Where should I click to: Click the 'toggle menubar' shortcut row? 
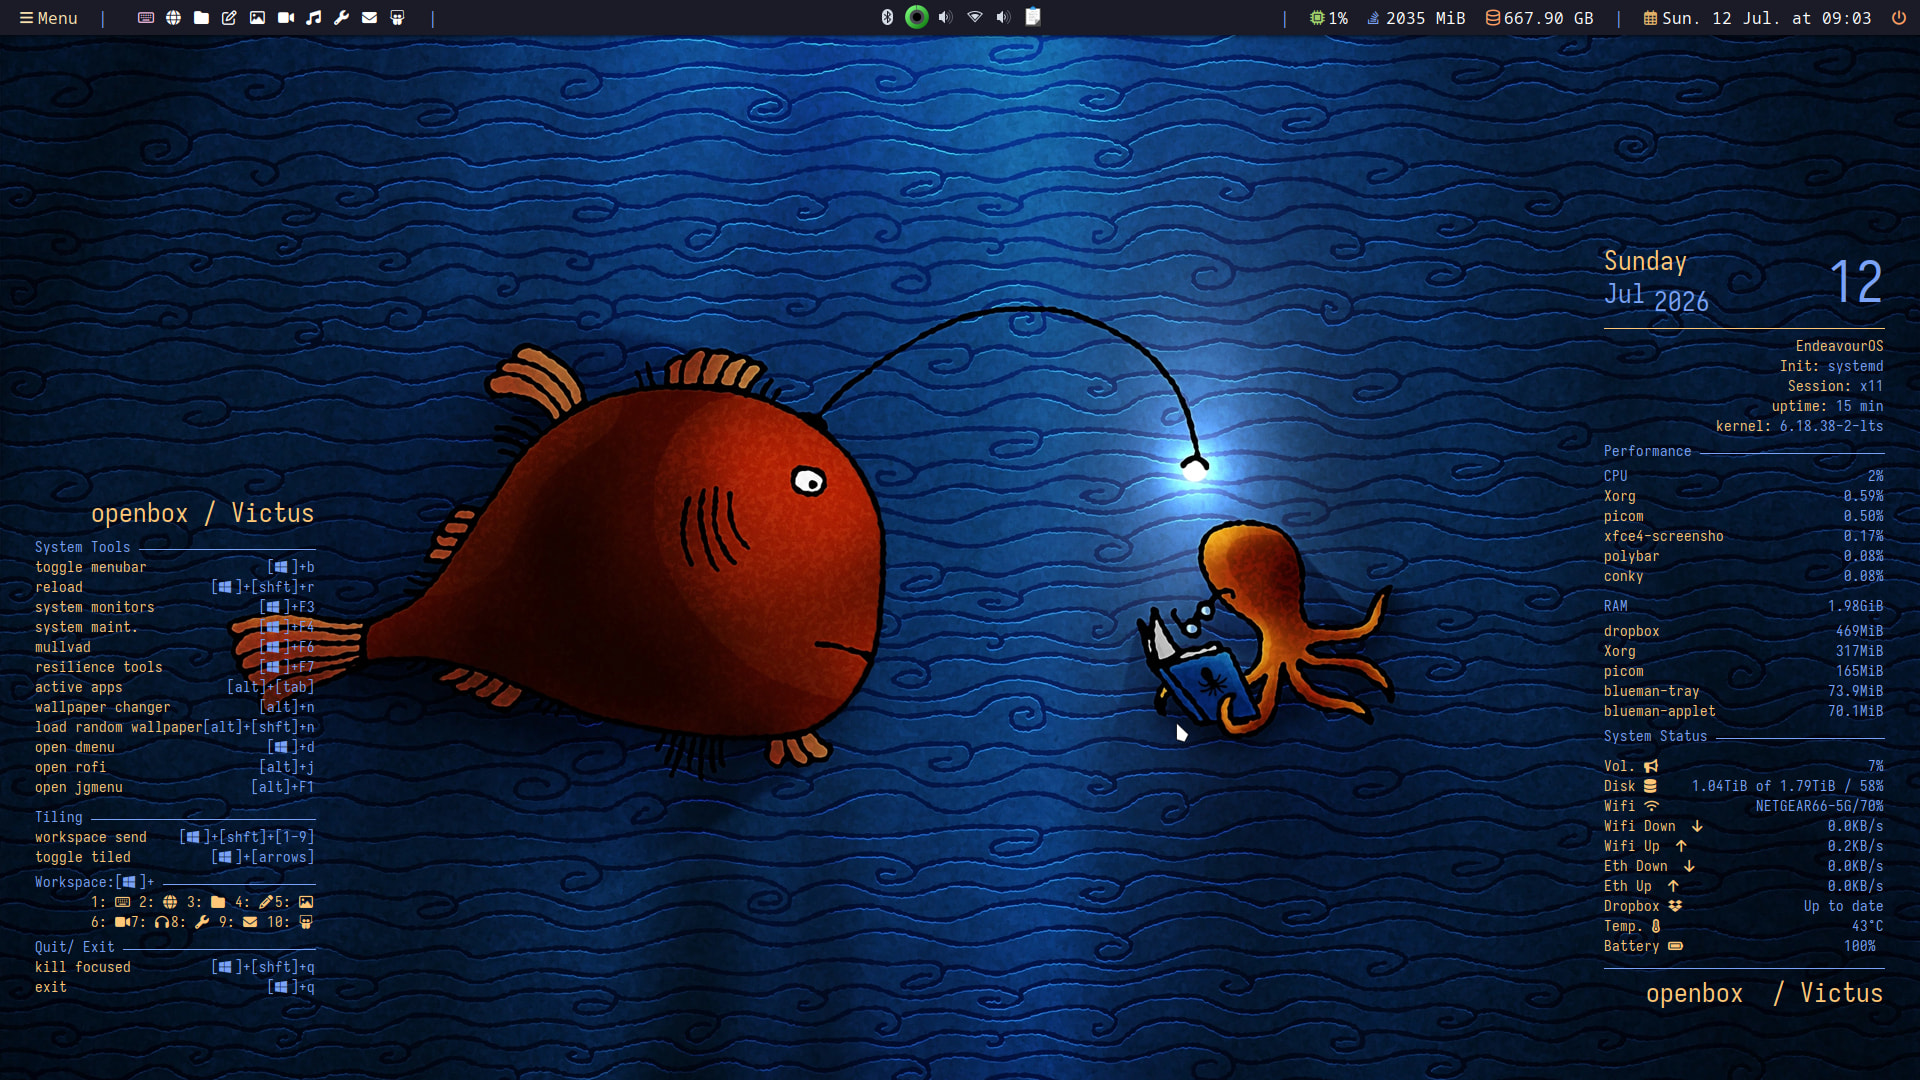click(x=175, y=567)
